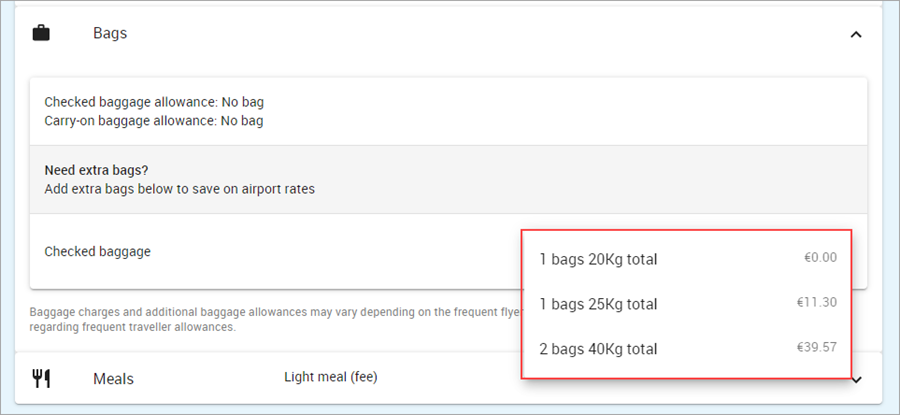Click the fork and knife Meals icon
The image size is (900, 415).
41,379
